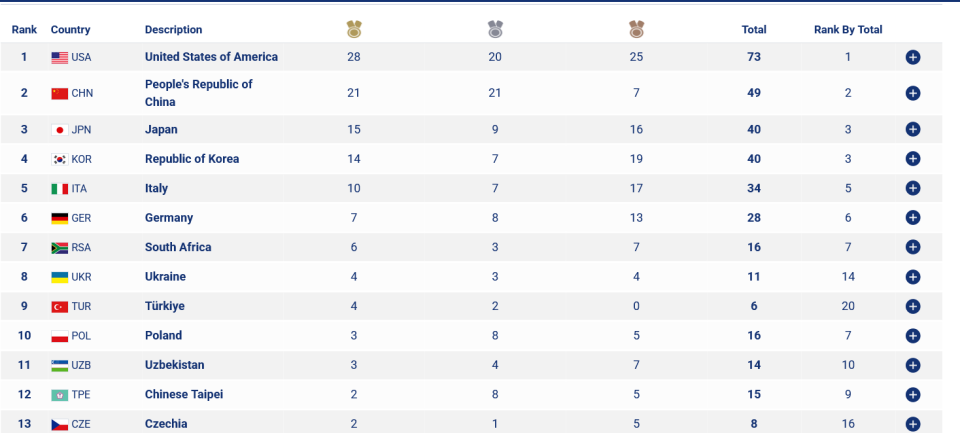Sort by Rank By Total header

(848, 29)
